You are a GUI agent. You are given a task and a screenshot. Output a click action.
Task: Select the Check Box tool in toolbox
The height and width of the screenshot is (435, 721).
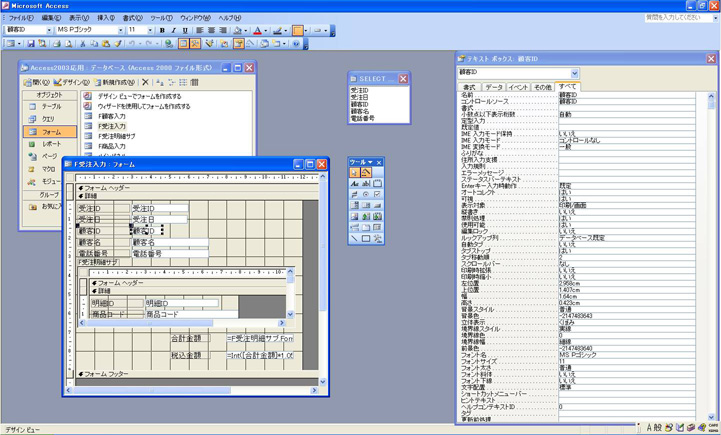pyautogui.click(x=378, y=194)
